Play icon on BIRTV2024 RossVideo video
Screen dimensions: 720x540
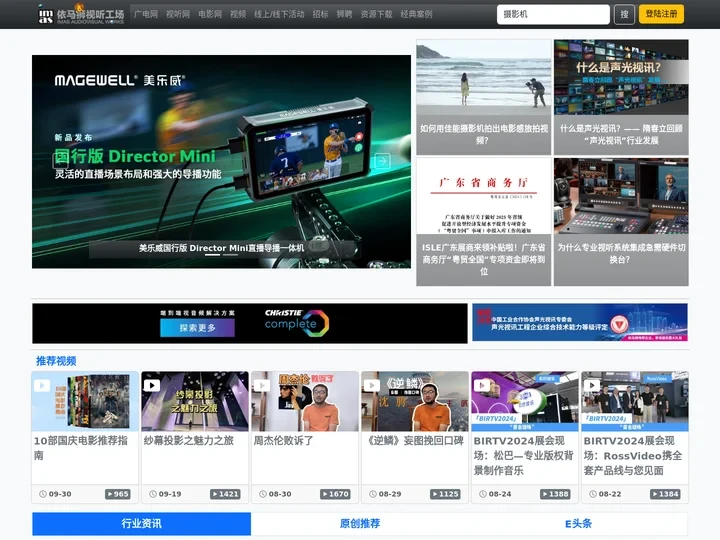(592, 385)
